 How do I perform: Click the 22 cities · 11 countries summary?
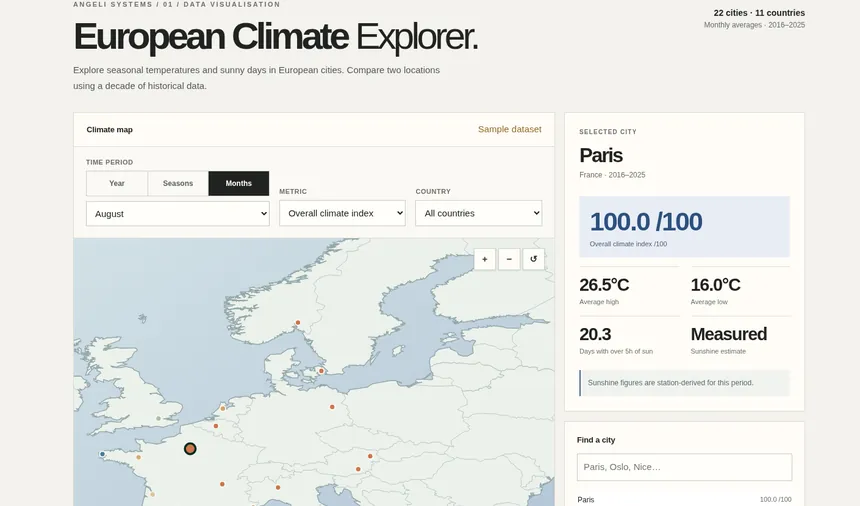[x=759, y=13]
